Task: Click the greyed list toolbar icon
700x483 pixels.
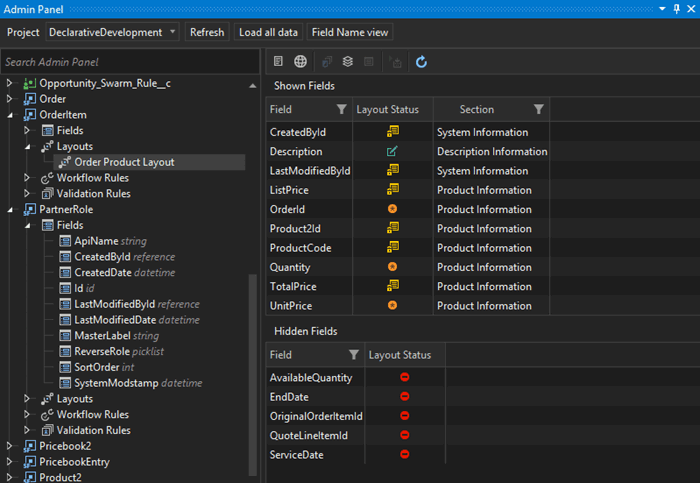Action: [x=368, y=62]
